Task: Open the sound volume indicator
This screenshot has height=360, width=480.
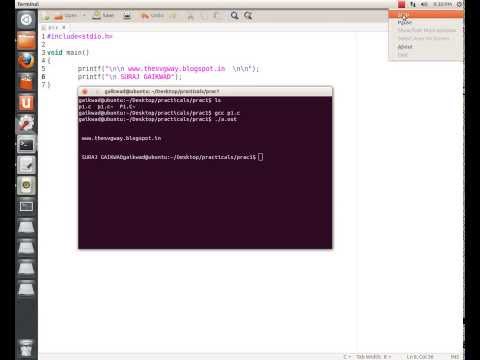Action: pos(424,4)
